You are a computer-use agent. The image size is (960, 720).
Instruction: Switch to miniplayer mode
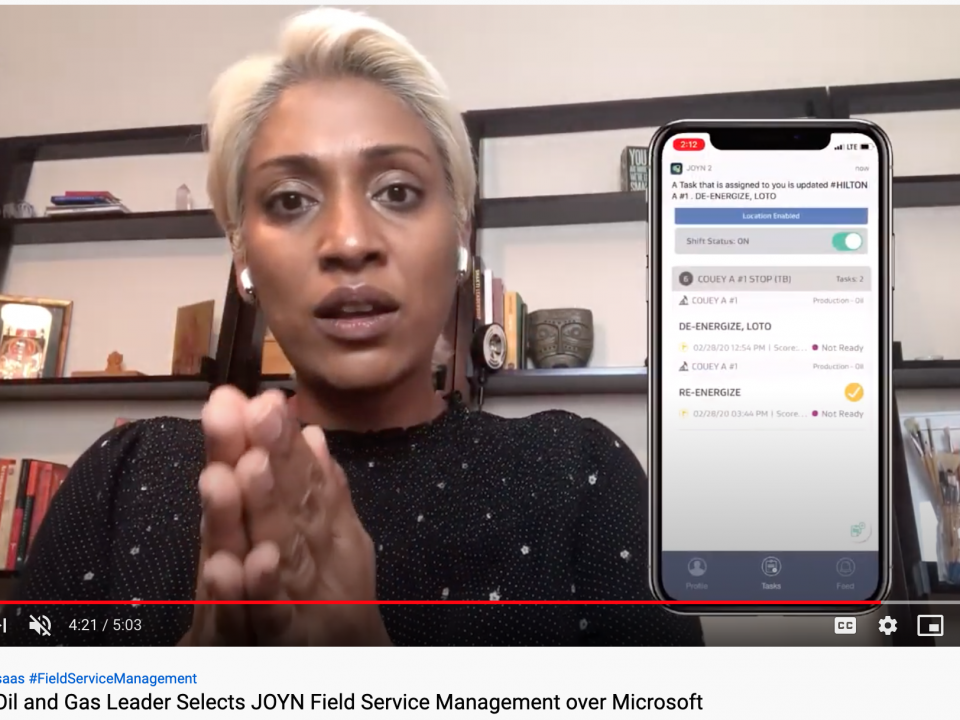click(929, 625)
